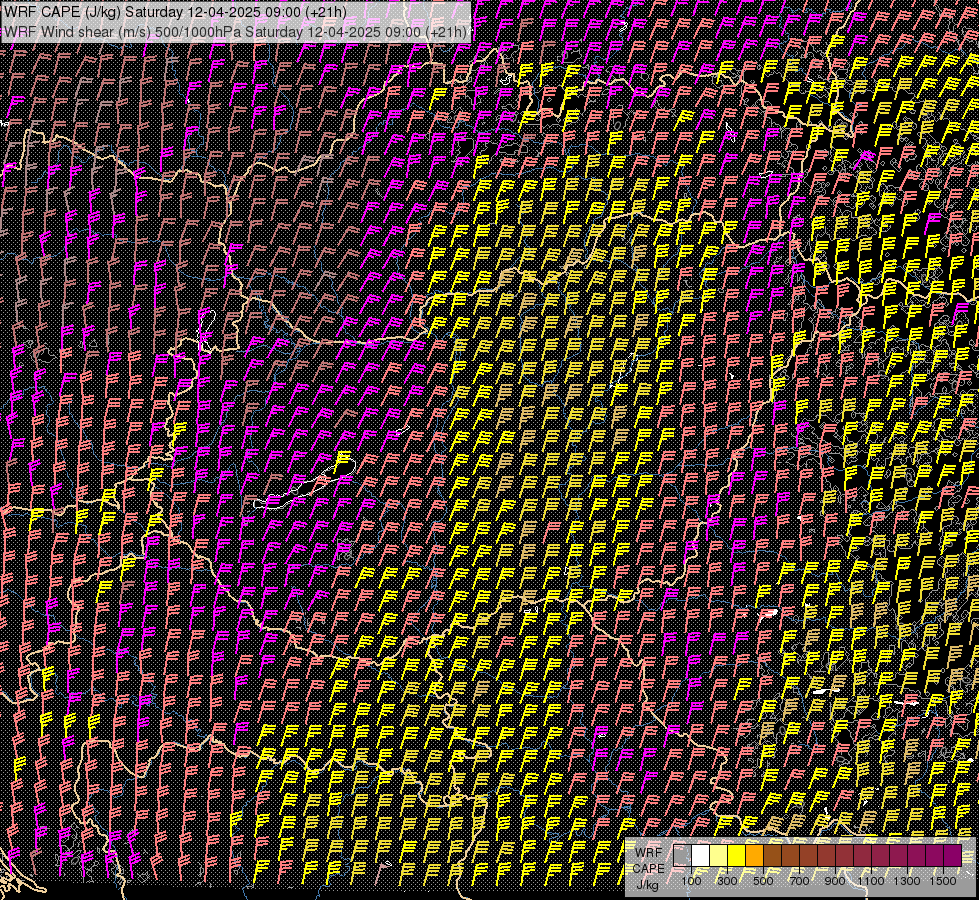Select the rightmost purple legend swatch
This screenshot has height=900, width=979.
[x=953, y=856]
